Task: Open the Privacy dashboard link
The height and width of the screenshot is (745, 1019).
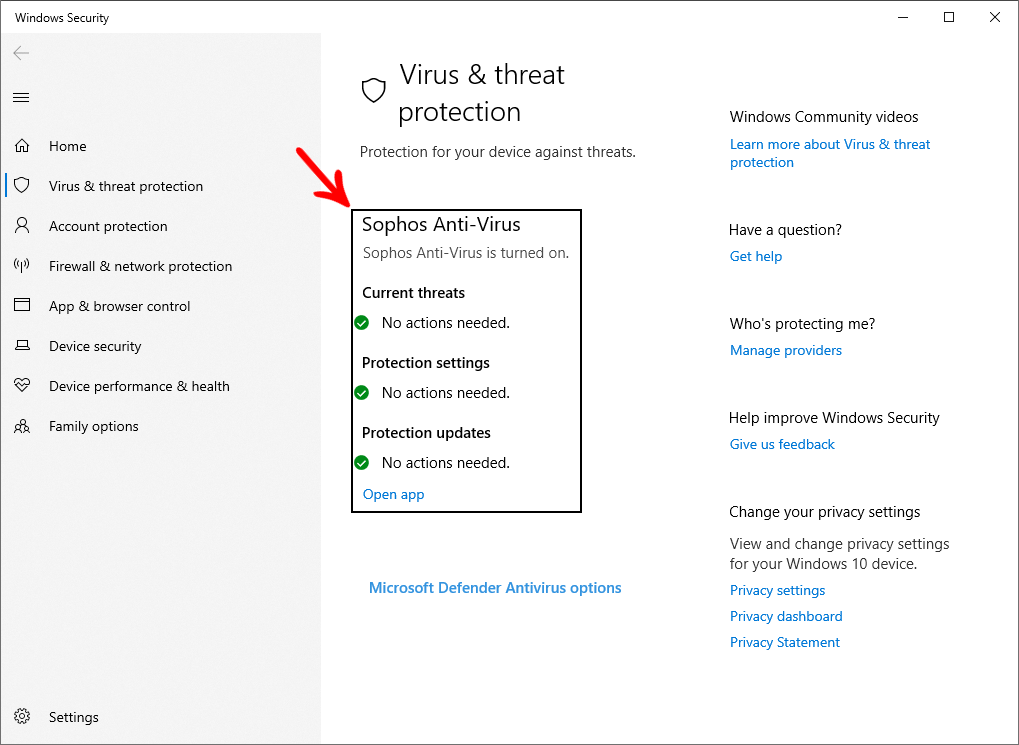Action: (786, 616)
